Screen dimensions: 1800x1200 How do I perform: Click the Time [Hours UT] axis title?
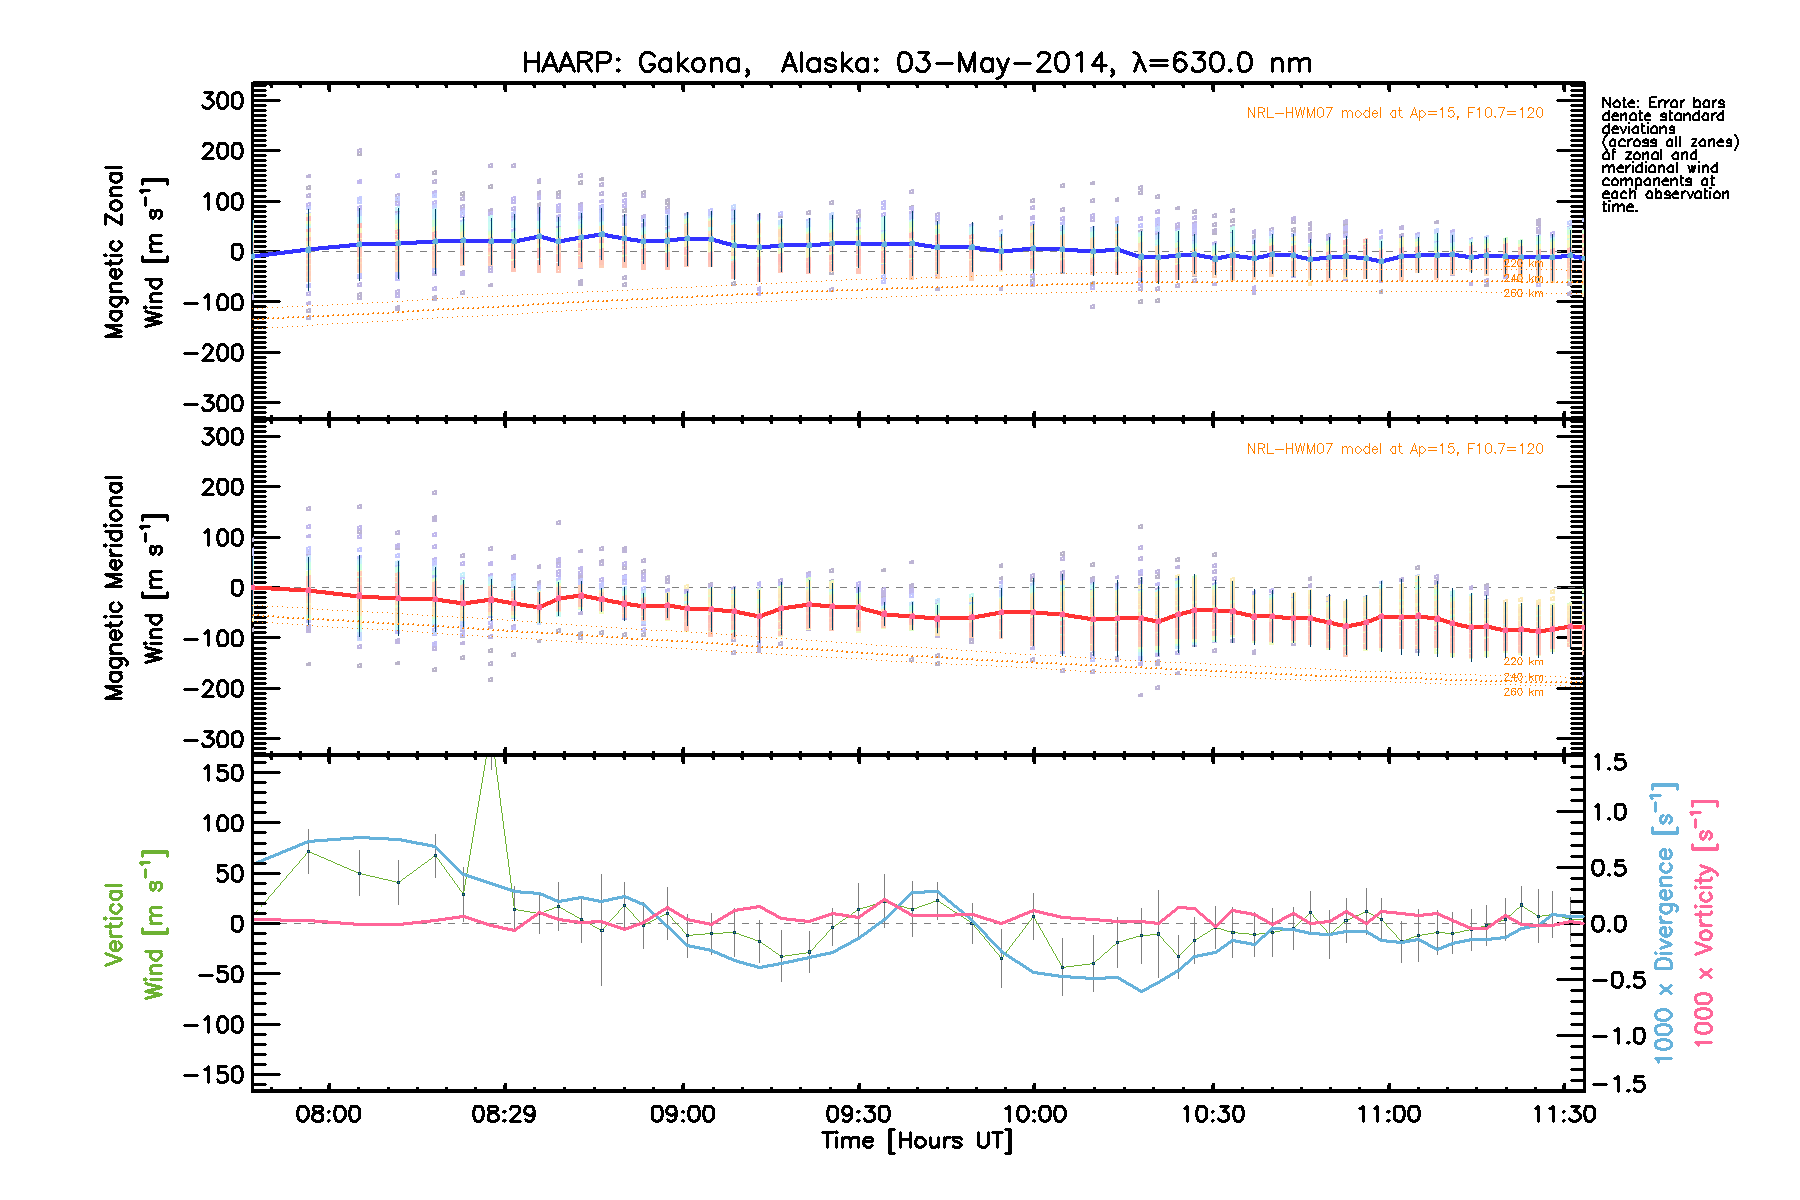click(x=916, y=1141)
